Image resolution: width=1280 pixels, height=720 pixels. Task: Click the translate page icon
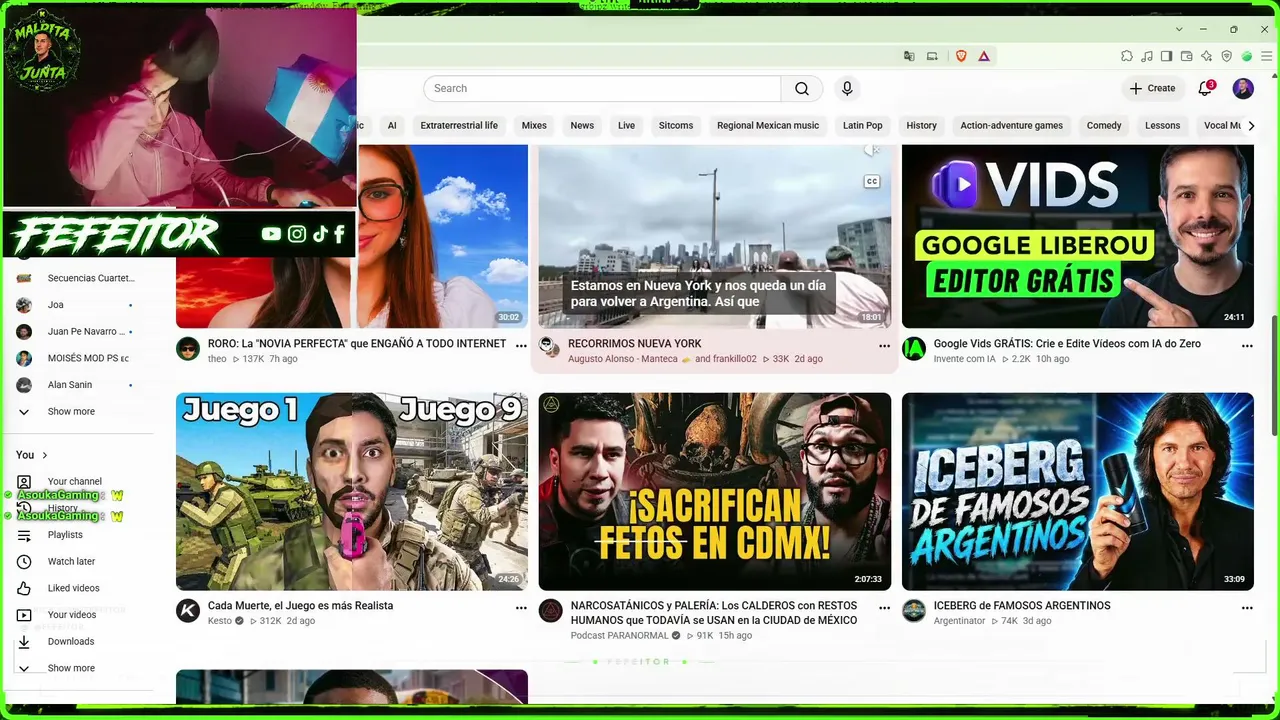[909, 56]
